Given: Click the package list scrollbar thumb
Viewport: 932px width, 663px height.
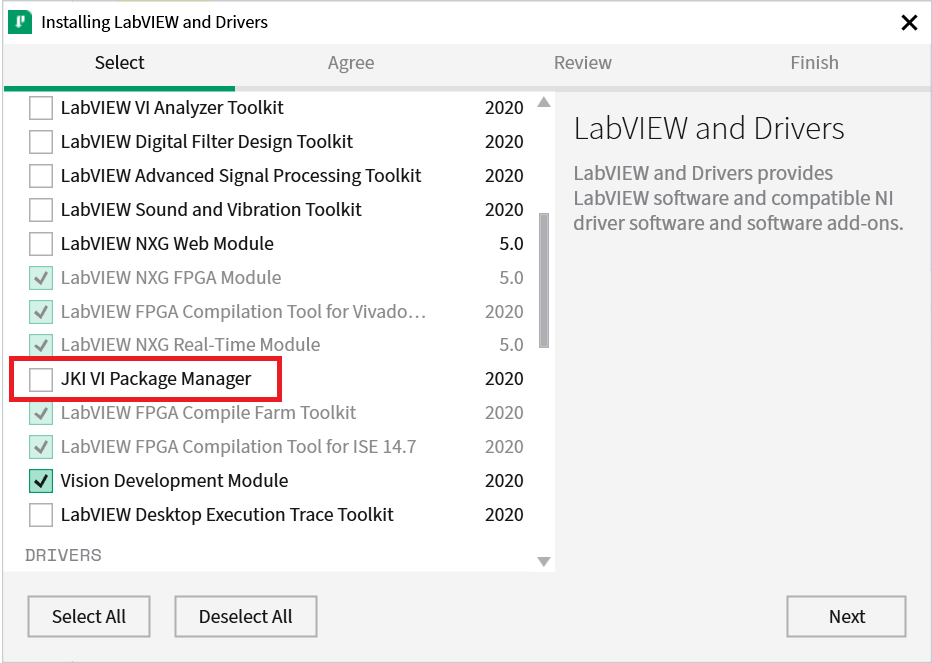Looking at the screenshot, I should [x=543, y=280].
